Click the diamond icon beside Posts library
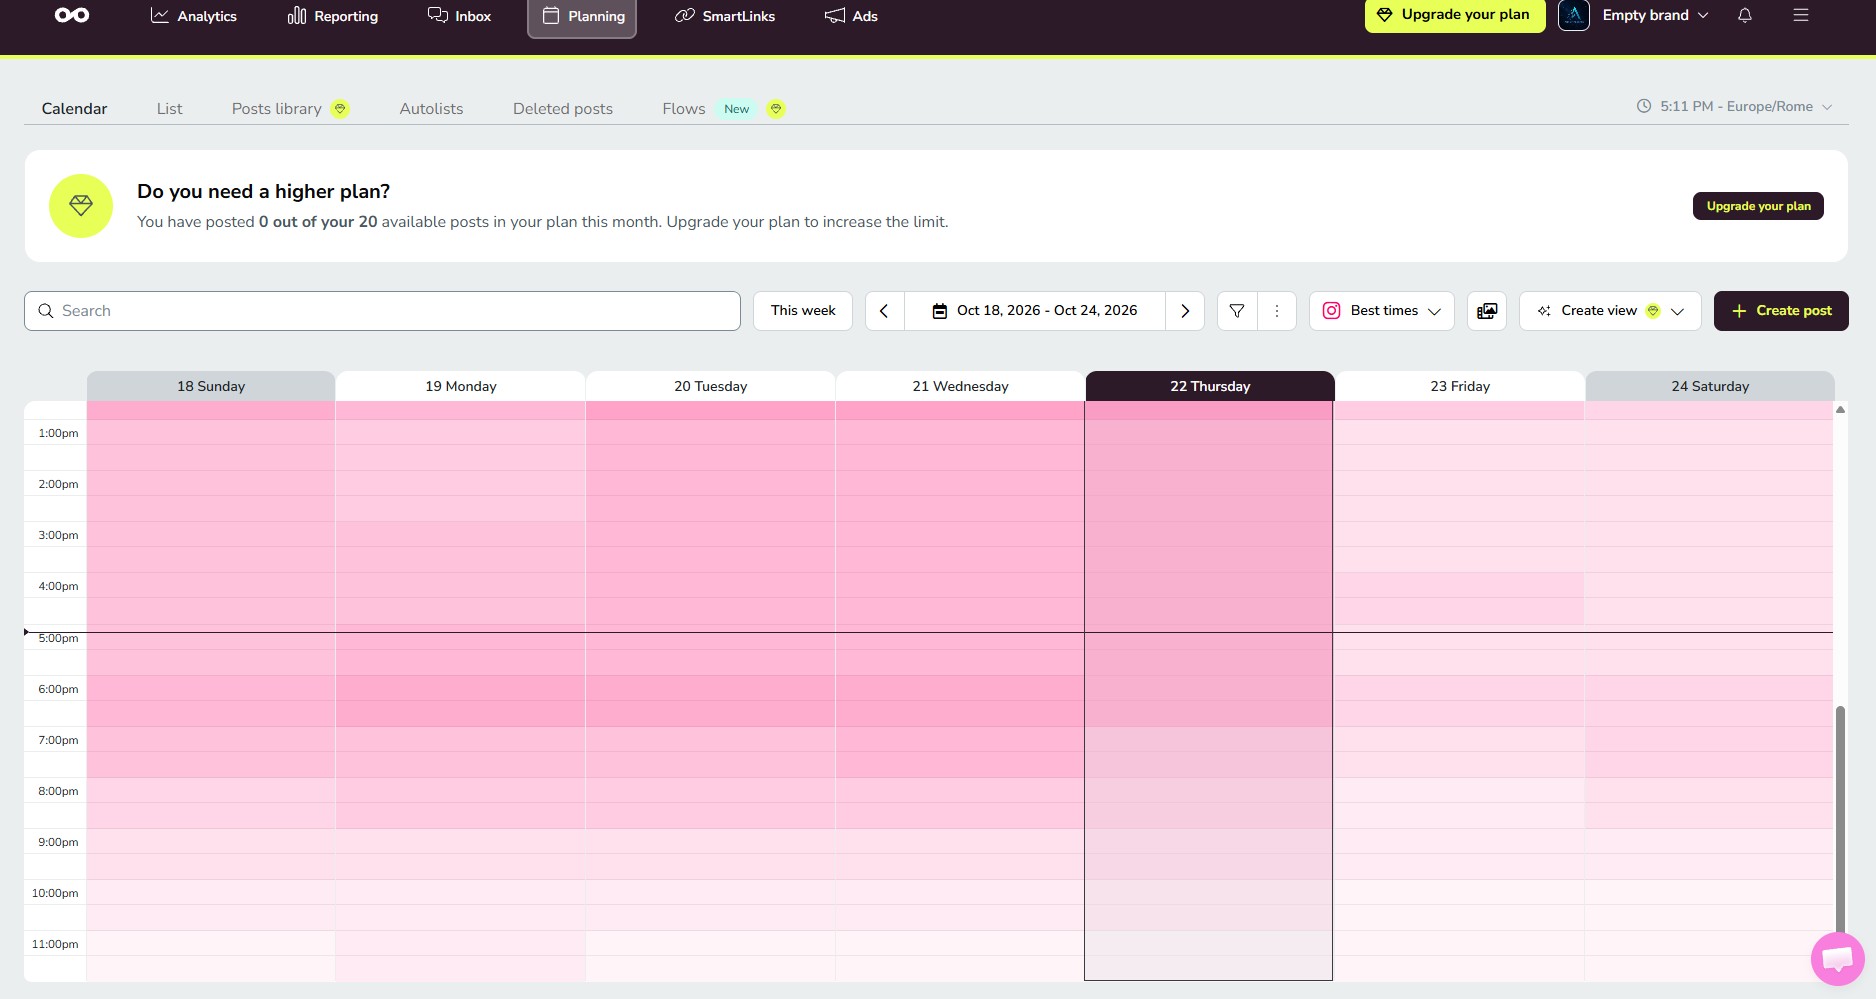 point(340,109)
